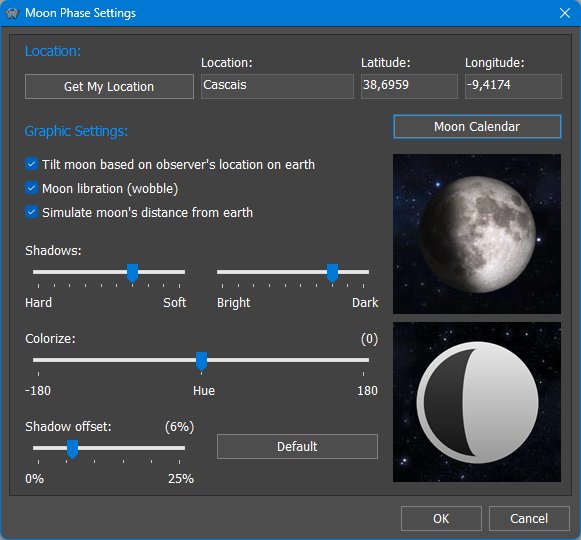Click the Colorize Hue slider handle

[201, 361]
